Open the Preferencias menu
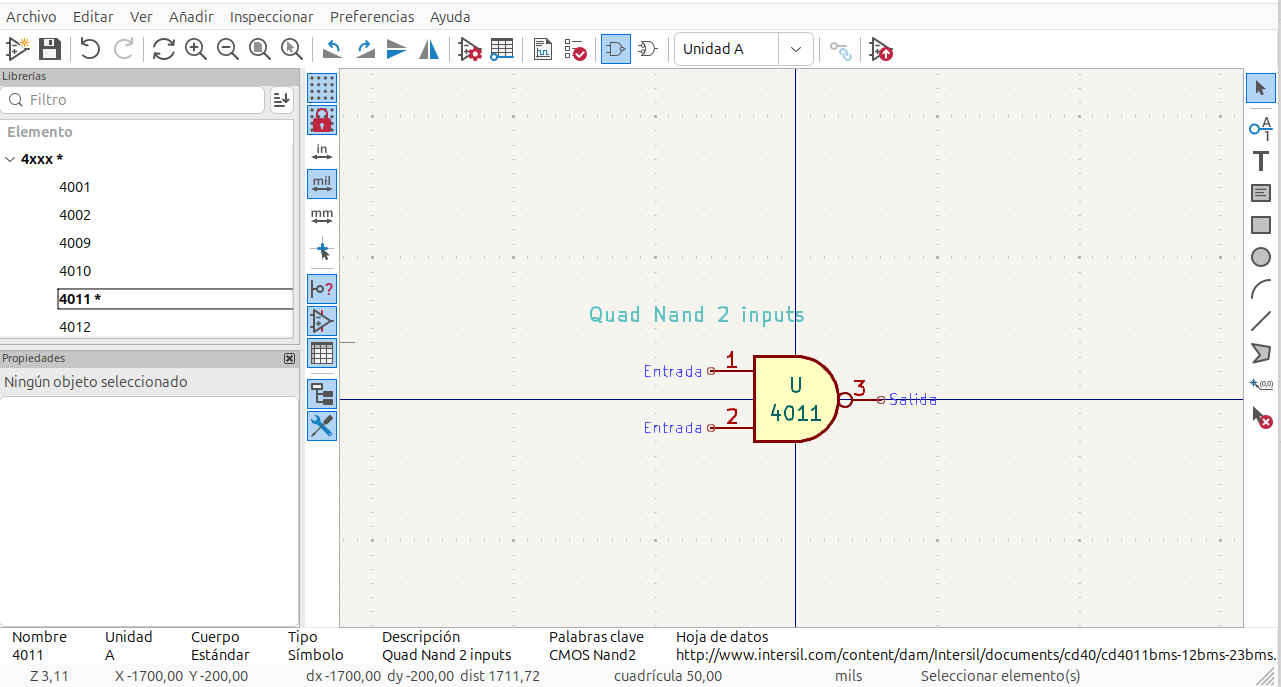 [371, 17]
